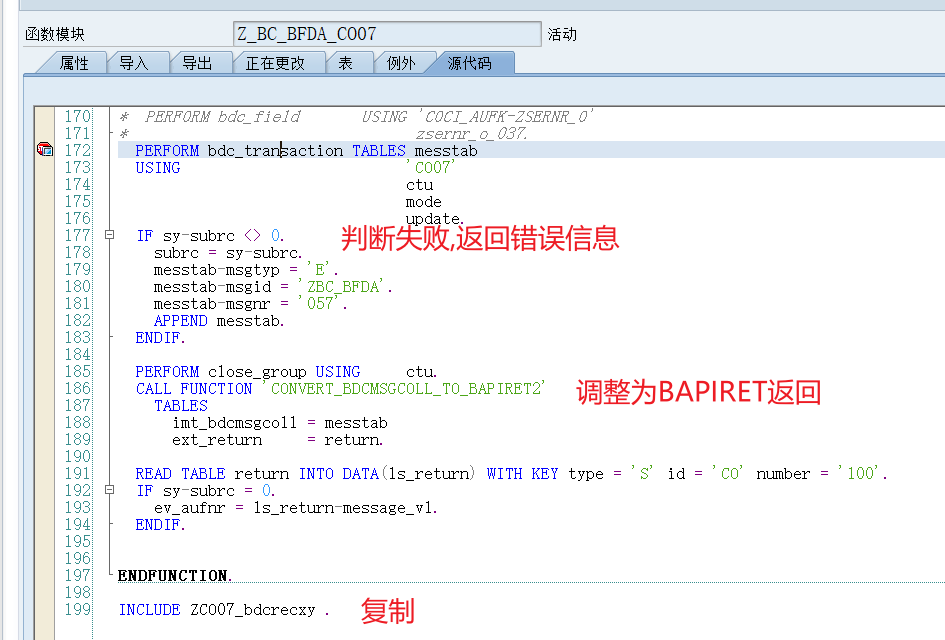Click the 'ext_return = return.' parameter line
This screenshot has width=945, height=640.
(277, 440)
